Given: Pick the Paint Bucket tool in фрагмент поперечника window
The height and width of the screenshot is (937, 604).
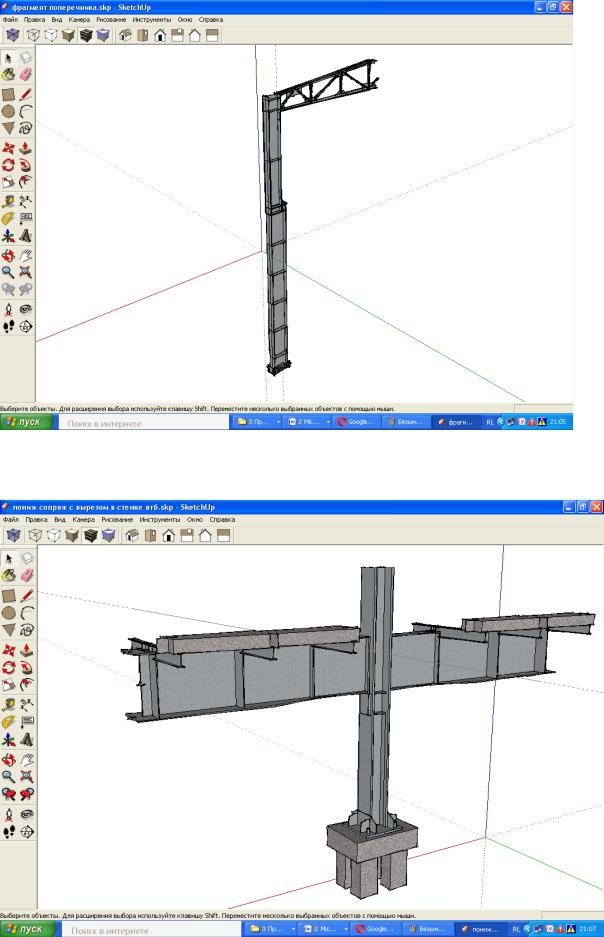Looking at the screenshot, I should click(x=10, y=74).
